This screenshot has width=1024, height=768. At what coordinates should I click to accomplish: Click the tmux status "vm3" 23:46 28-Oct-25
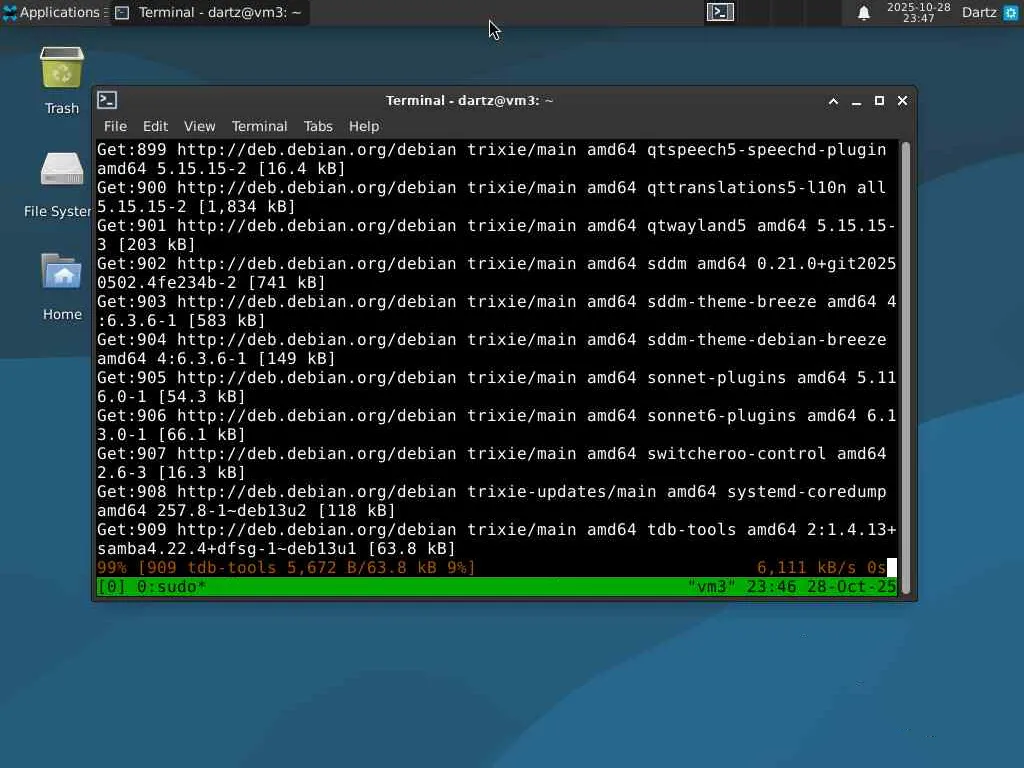pos(792,586)
